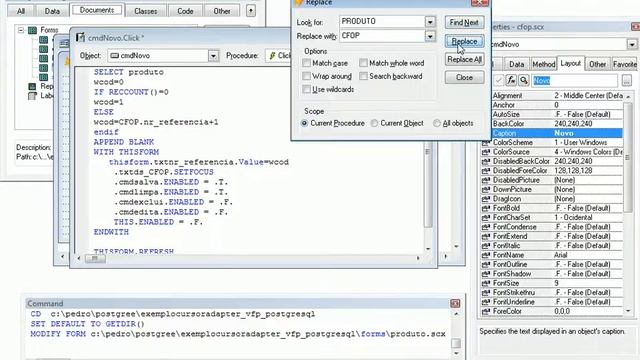Screen dimensions: 640x360
Task: Collapse Project Manager with the up-arrow button
Action: pos(251,11)
